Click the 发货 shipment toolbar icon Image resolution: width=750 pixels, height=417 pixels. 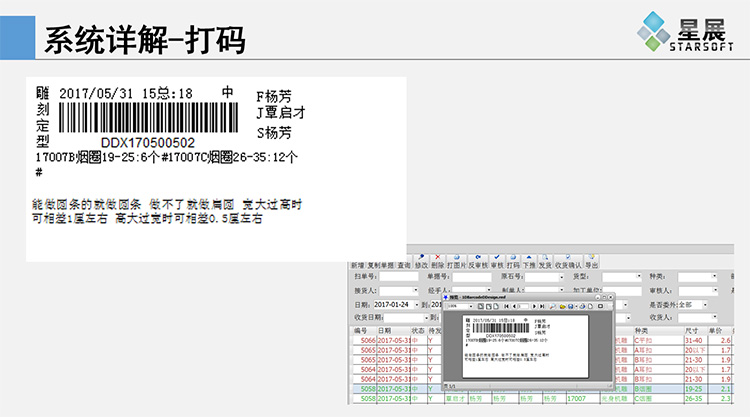coord(545,263)
